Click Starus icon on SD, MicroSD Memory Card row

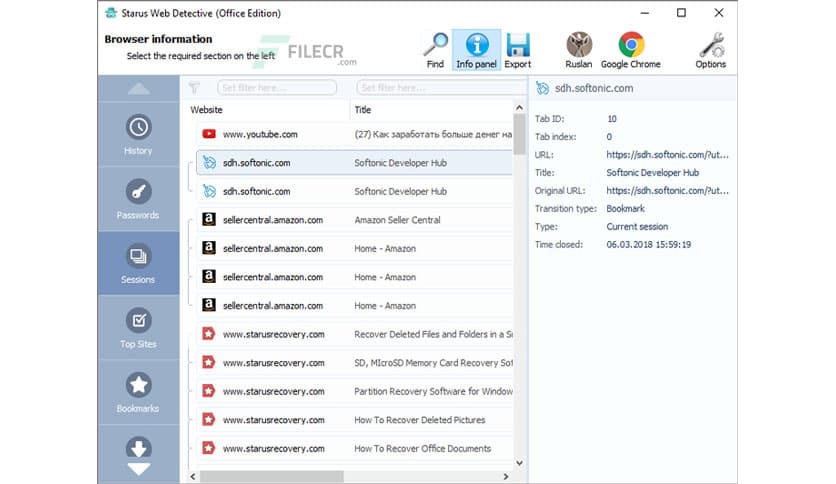[x=208, y=362]
